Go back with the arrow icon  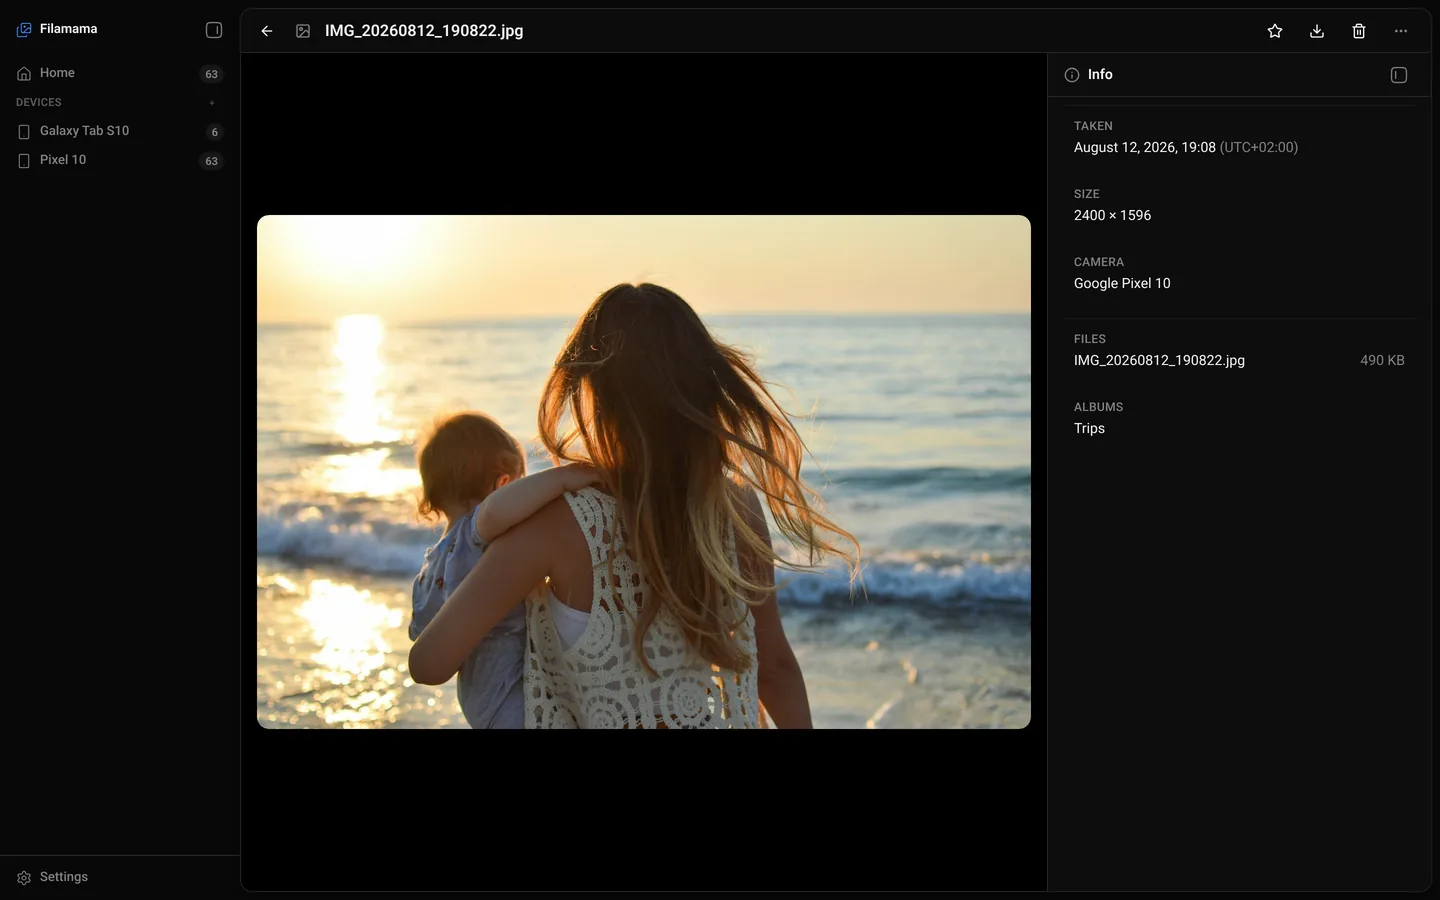(x=267, y=31)
